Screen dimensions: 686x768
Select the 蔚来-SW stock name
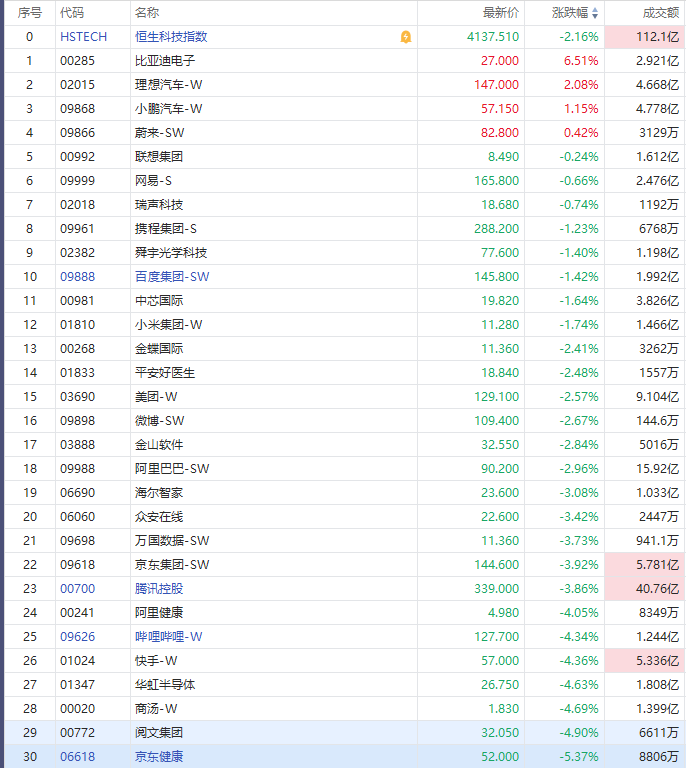(x=160, y=133)
